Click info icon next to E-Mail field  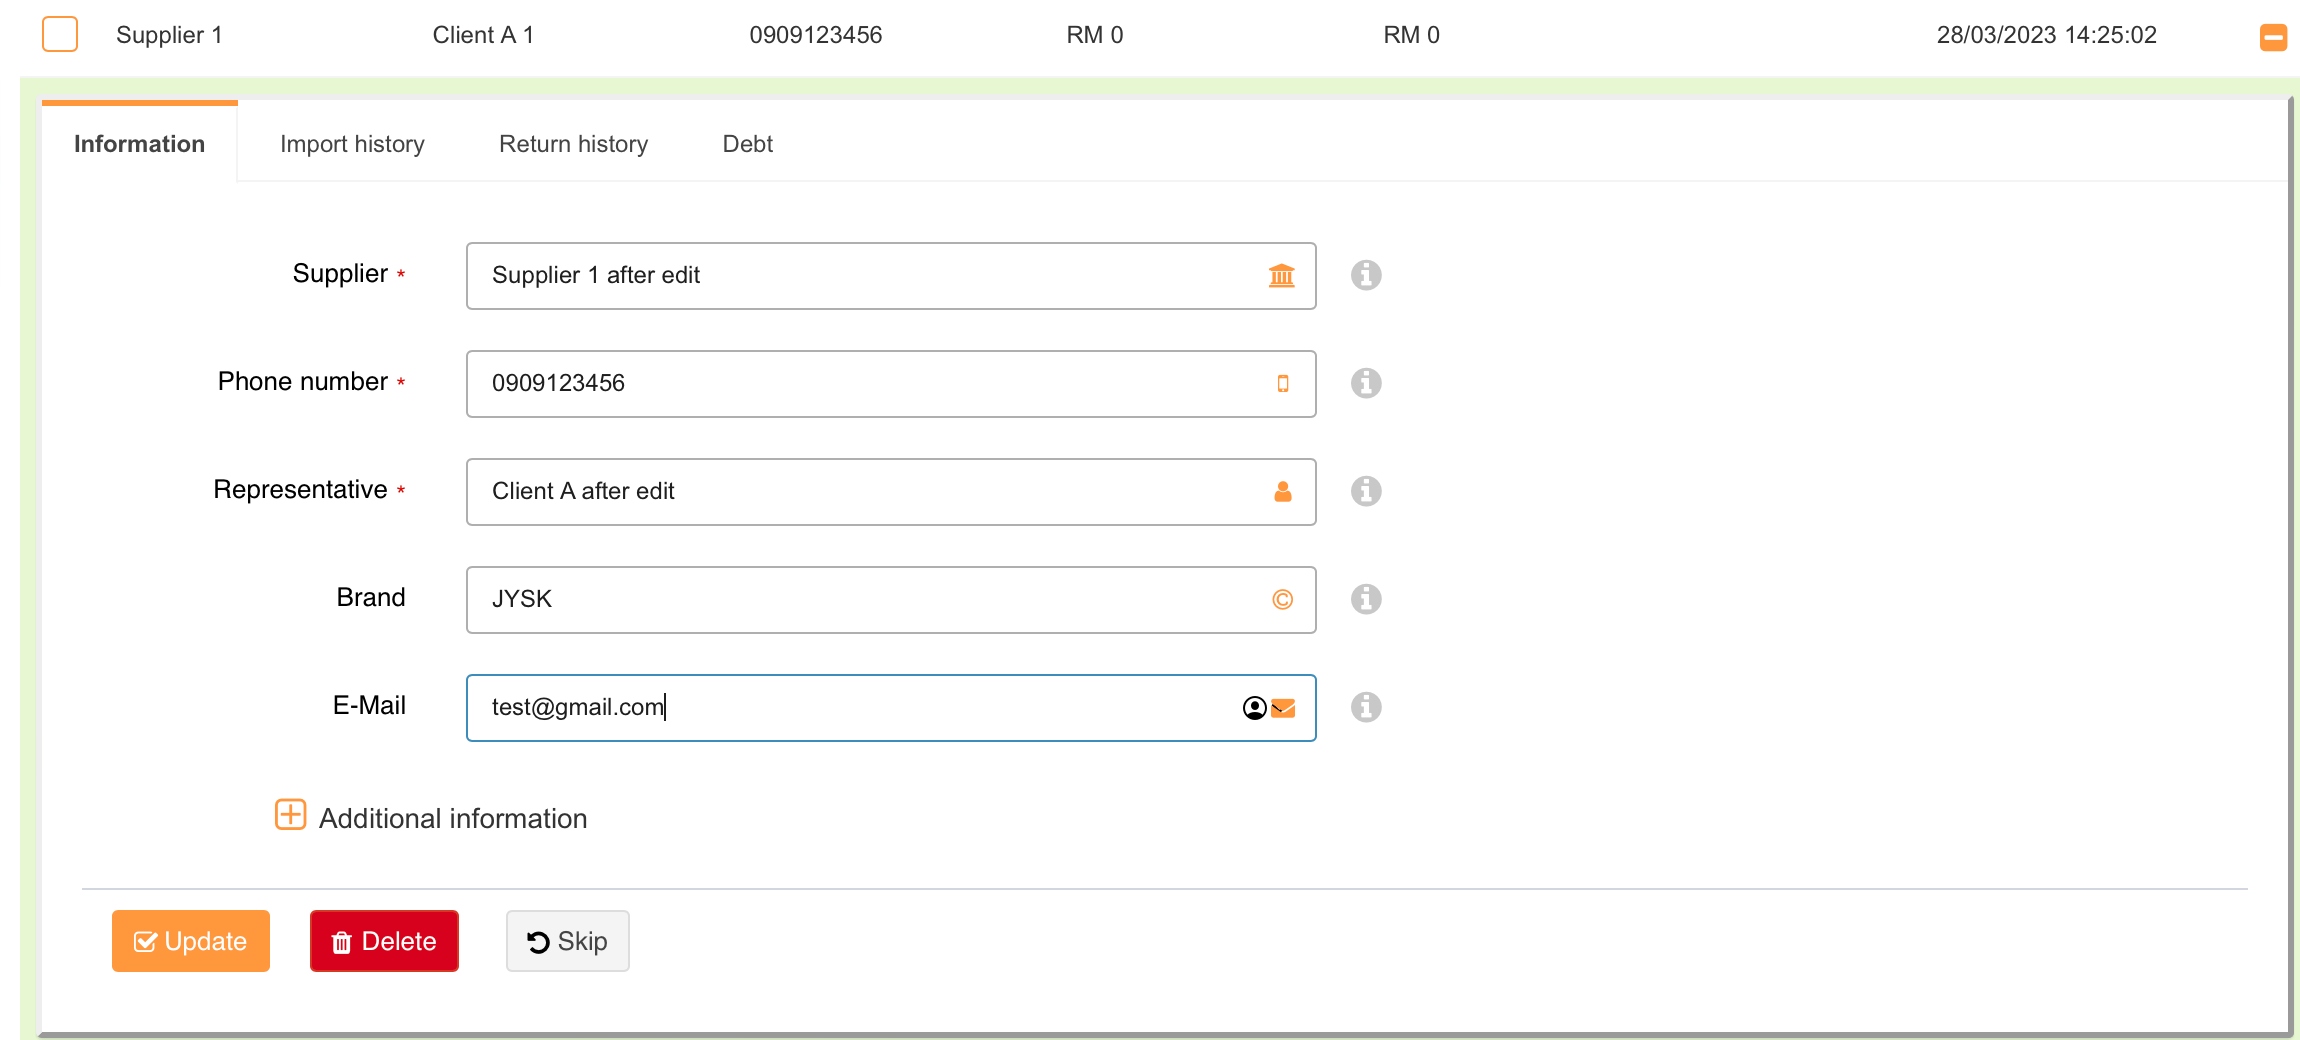click(x=1366, y=707)
